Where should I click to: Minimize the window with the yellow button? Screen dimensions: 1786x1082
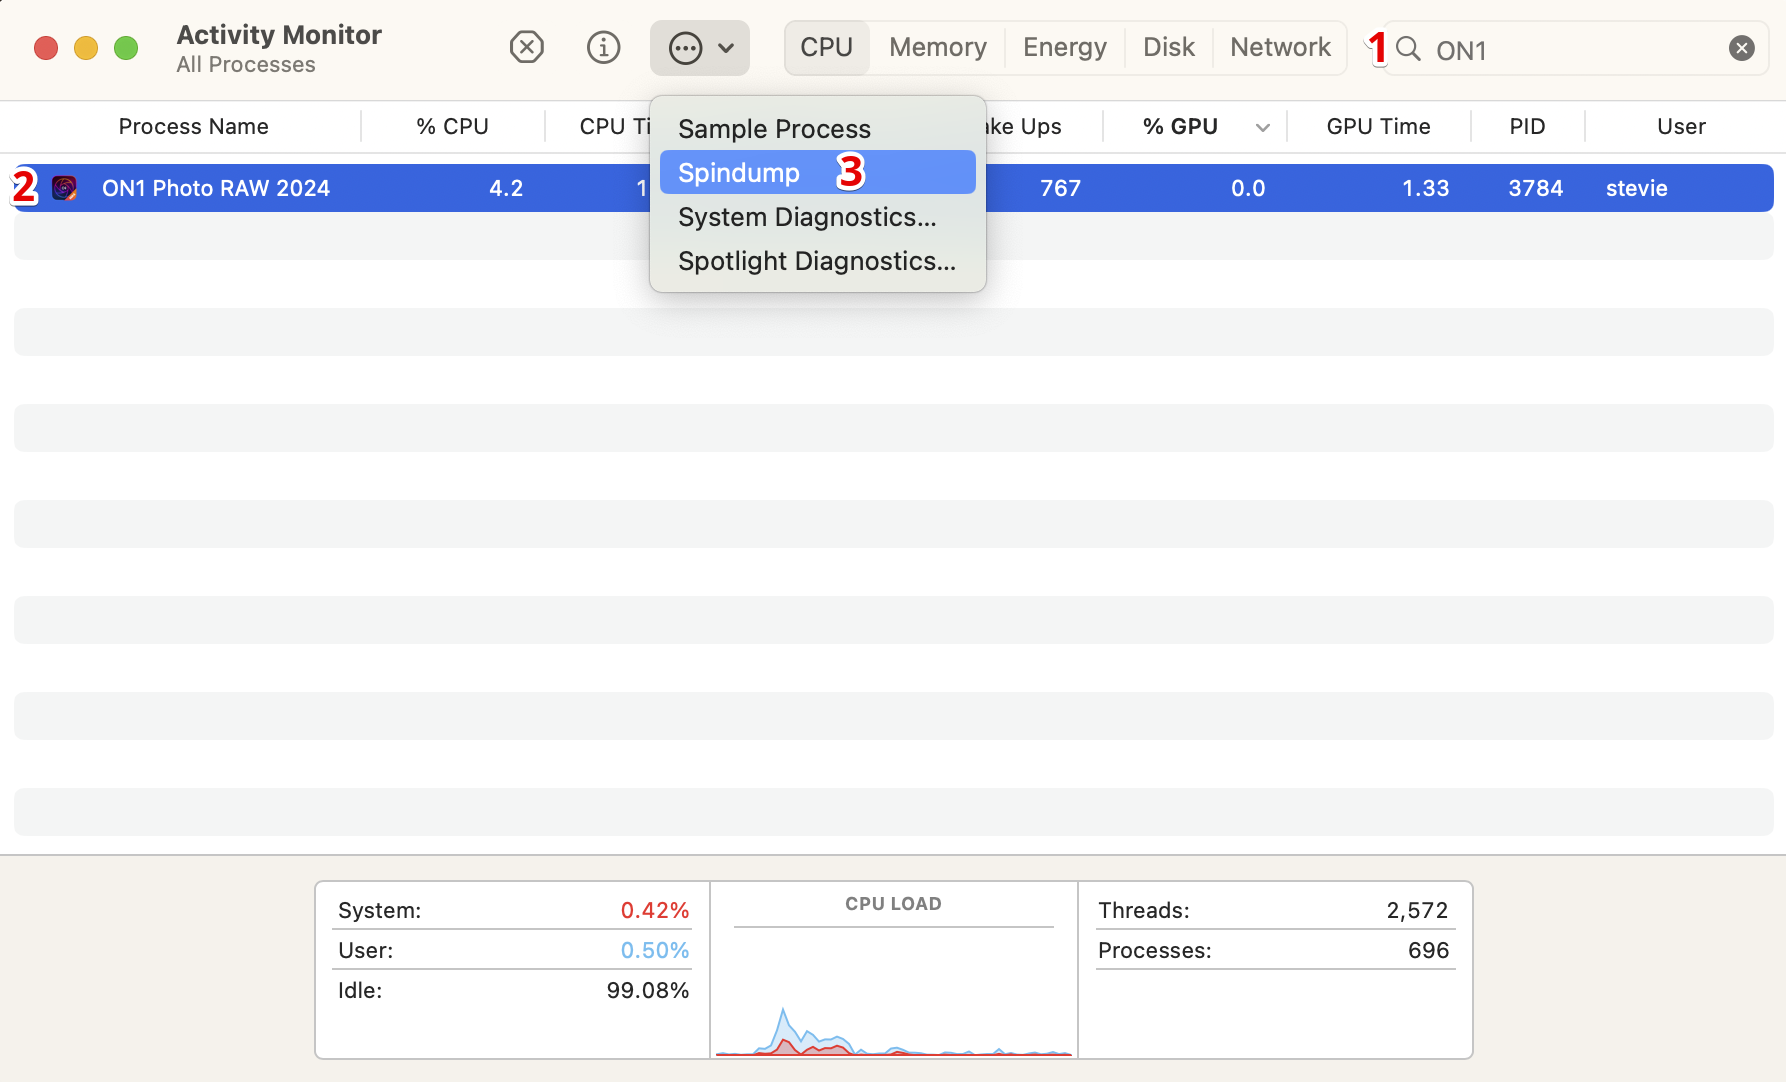[86, 48]
